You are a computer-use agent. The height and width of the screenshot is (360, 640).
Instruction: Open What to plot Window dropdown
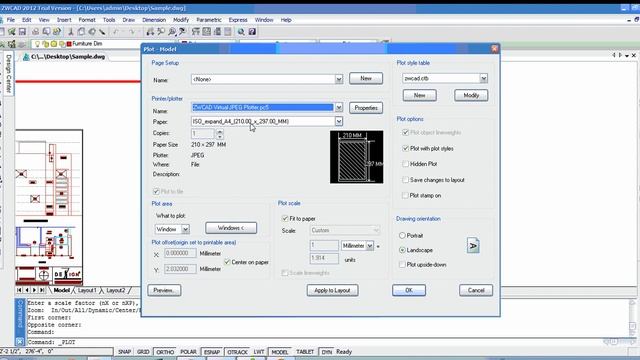(185, 229)
